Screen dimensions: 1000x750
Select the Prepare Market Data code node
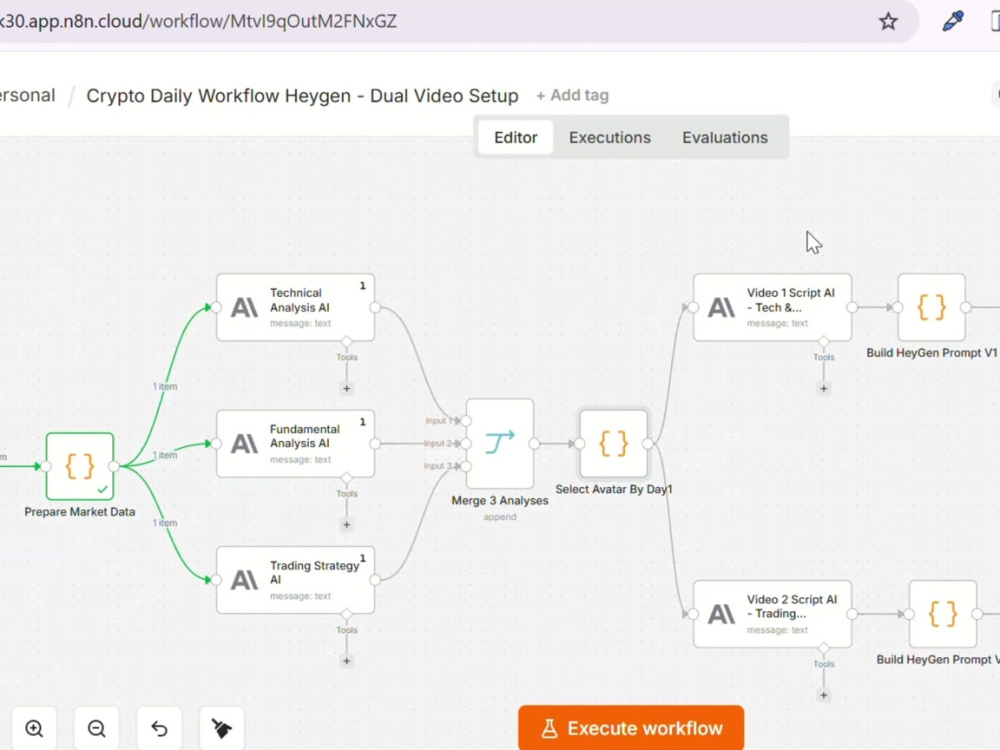click(80, 466)
